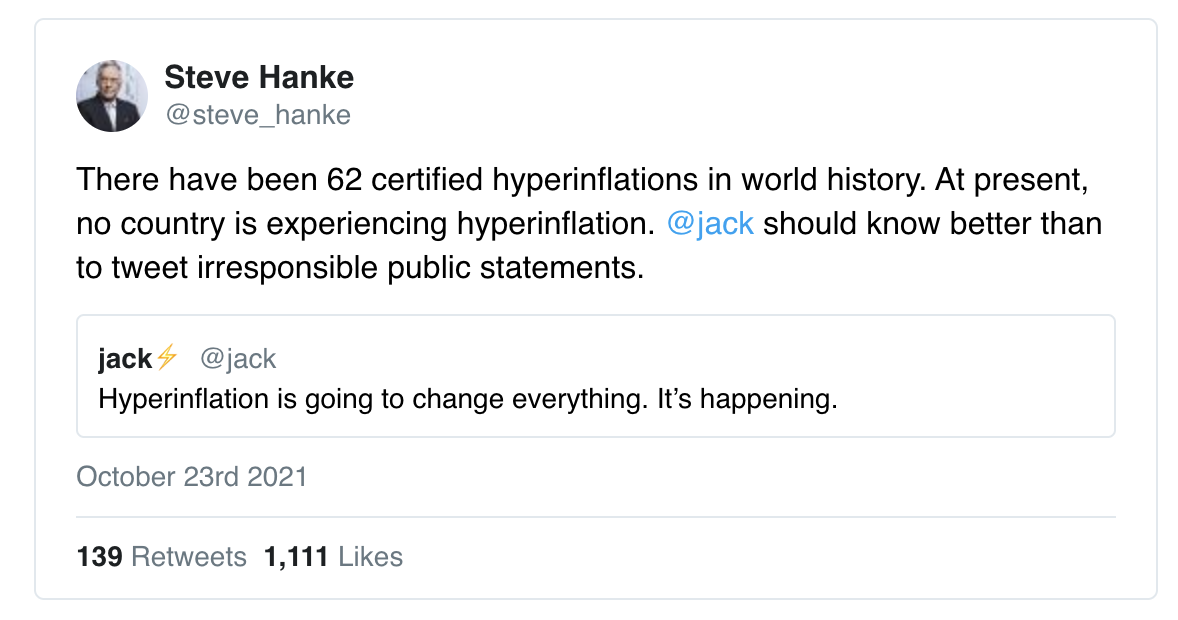Open the Steve Hanke display name
The width and height of the screenshot is (1178, 620).
point(258,77)
